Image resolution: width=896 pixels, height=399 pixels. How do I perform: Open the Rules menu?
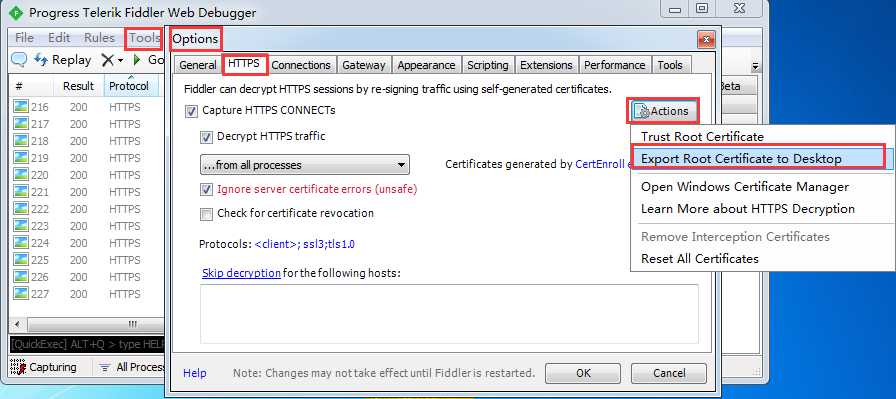(99, 38)
